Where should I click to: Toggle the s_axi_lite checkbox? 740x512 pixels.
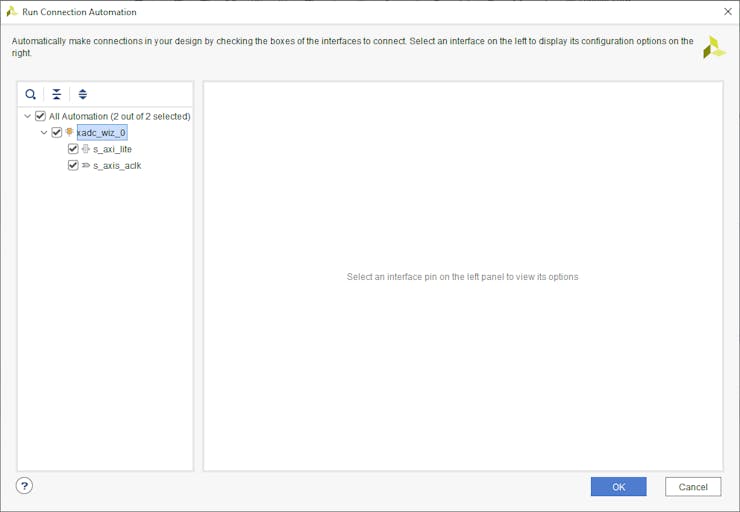tap(73, 149)
